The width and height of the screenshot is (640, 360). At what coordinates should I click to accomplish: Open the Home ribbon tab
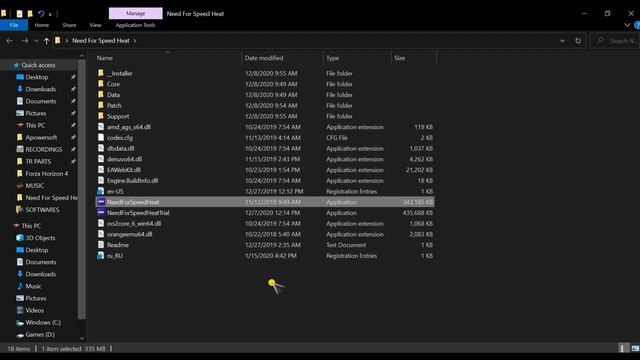[42, 25]
